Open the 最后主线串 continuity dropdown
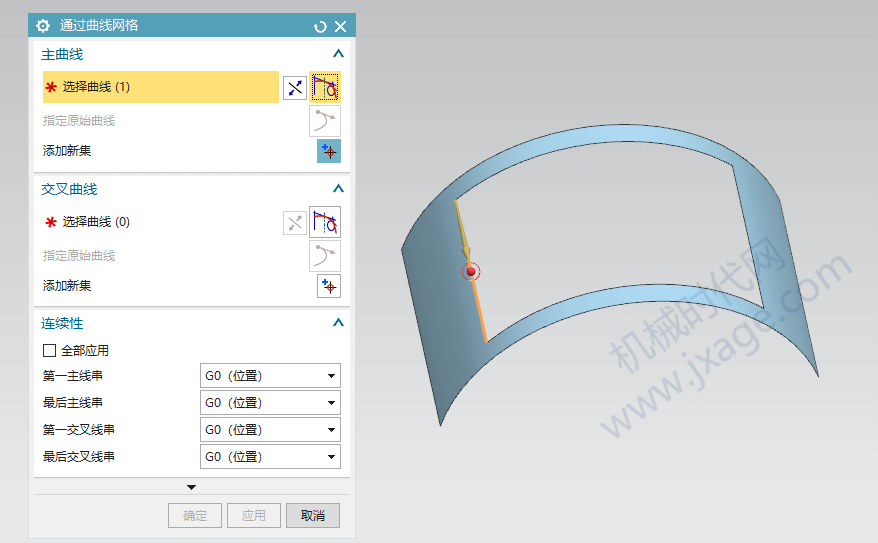This screenshot has width=878, height=543. (x=270, y=402)
